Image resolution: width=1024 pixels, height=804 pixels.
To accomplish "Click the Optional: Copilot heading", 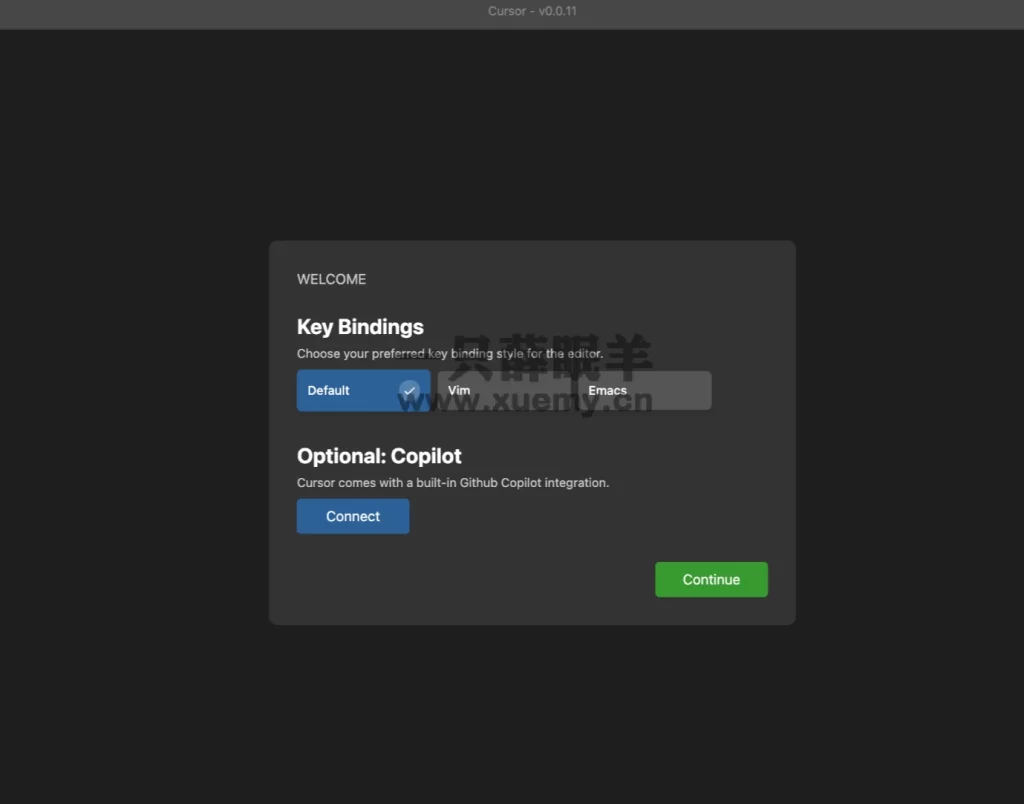I will click(x=379, y=456).
